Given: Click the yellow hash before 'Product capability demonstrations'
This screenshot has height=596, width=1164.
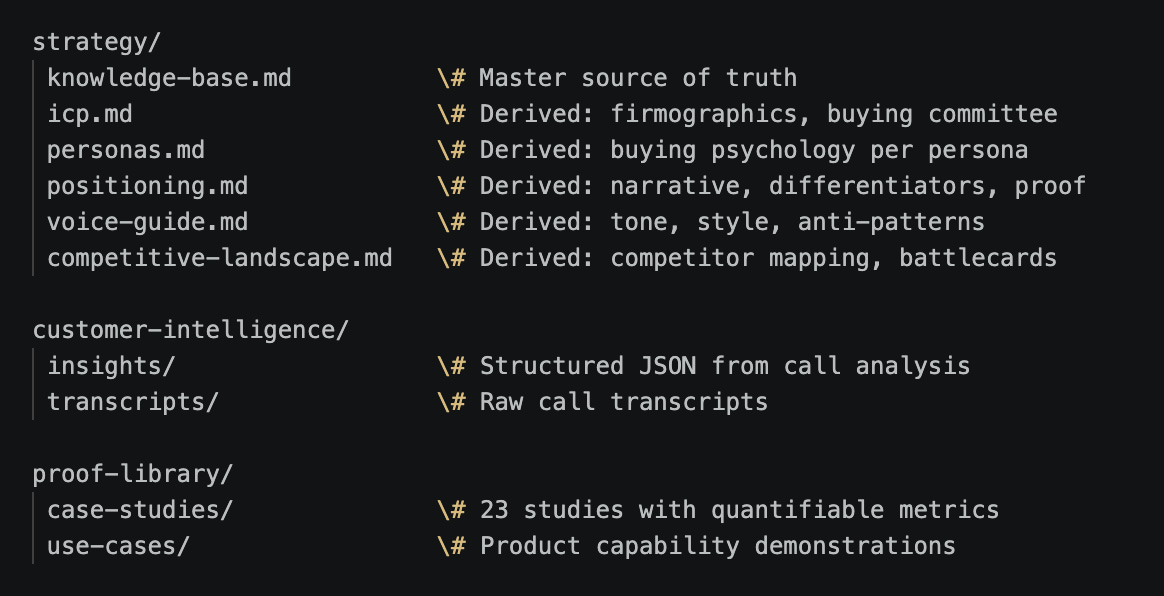Looking at the screenshot, I should coord(458,546).
